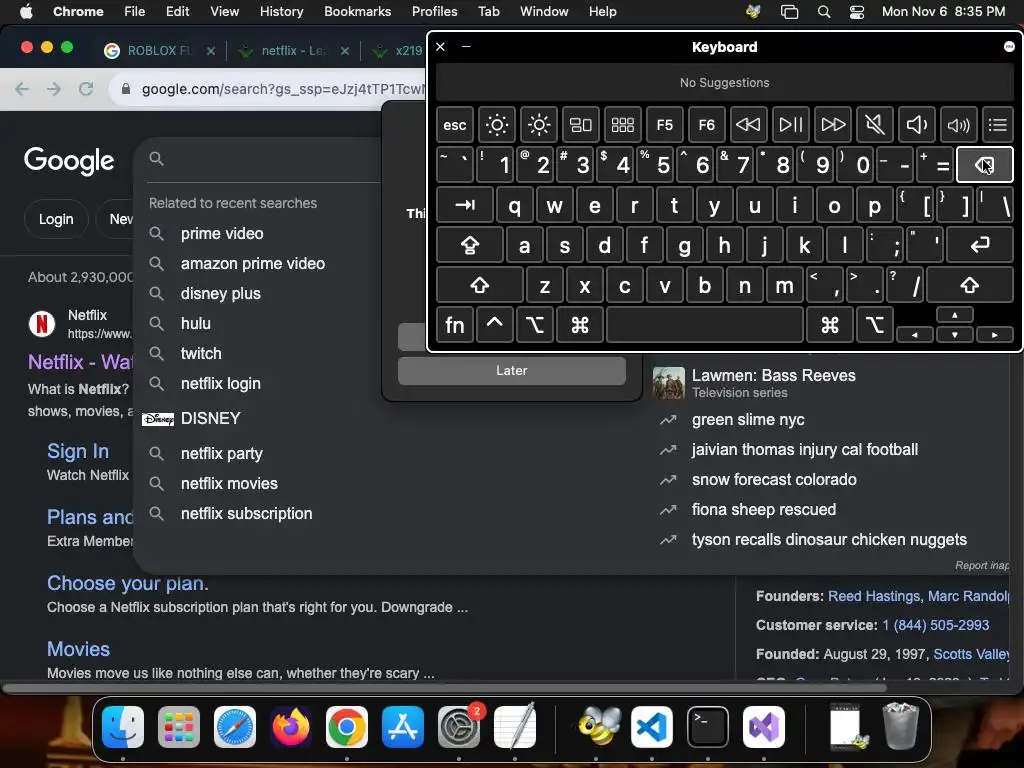
Task: Open trending search green slime nyc
Action: click(x=748, y=419)
